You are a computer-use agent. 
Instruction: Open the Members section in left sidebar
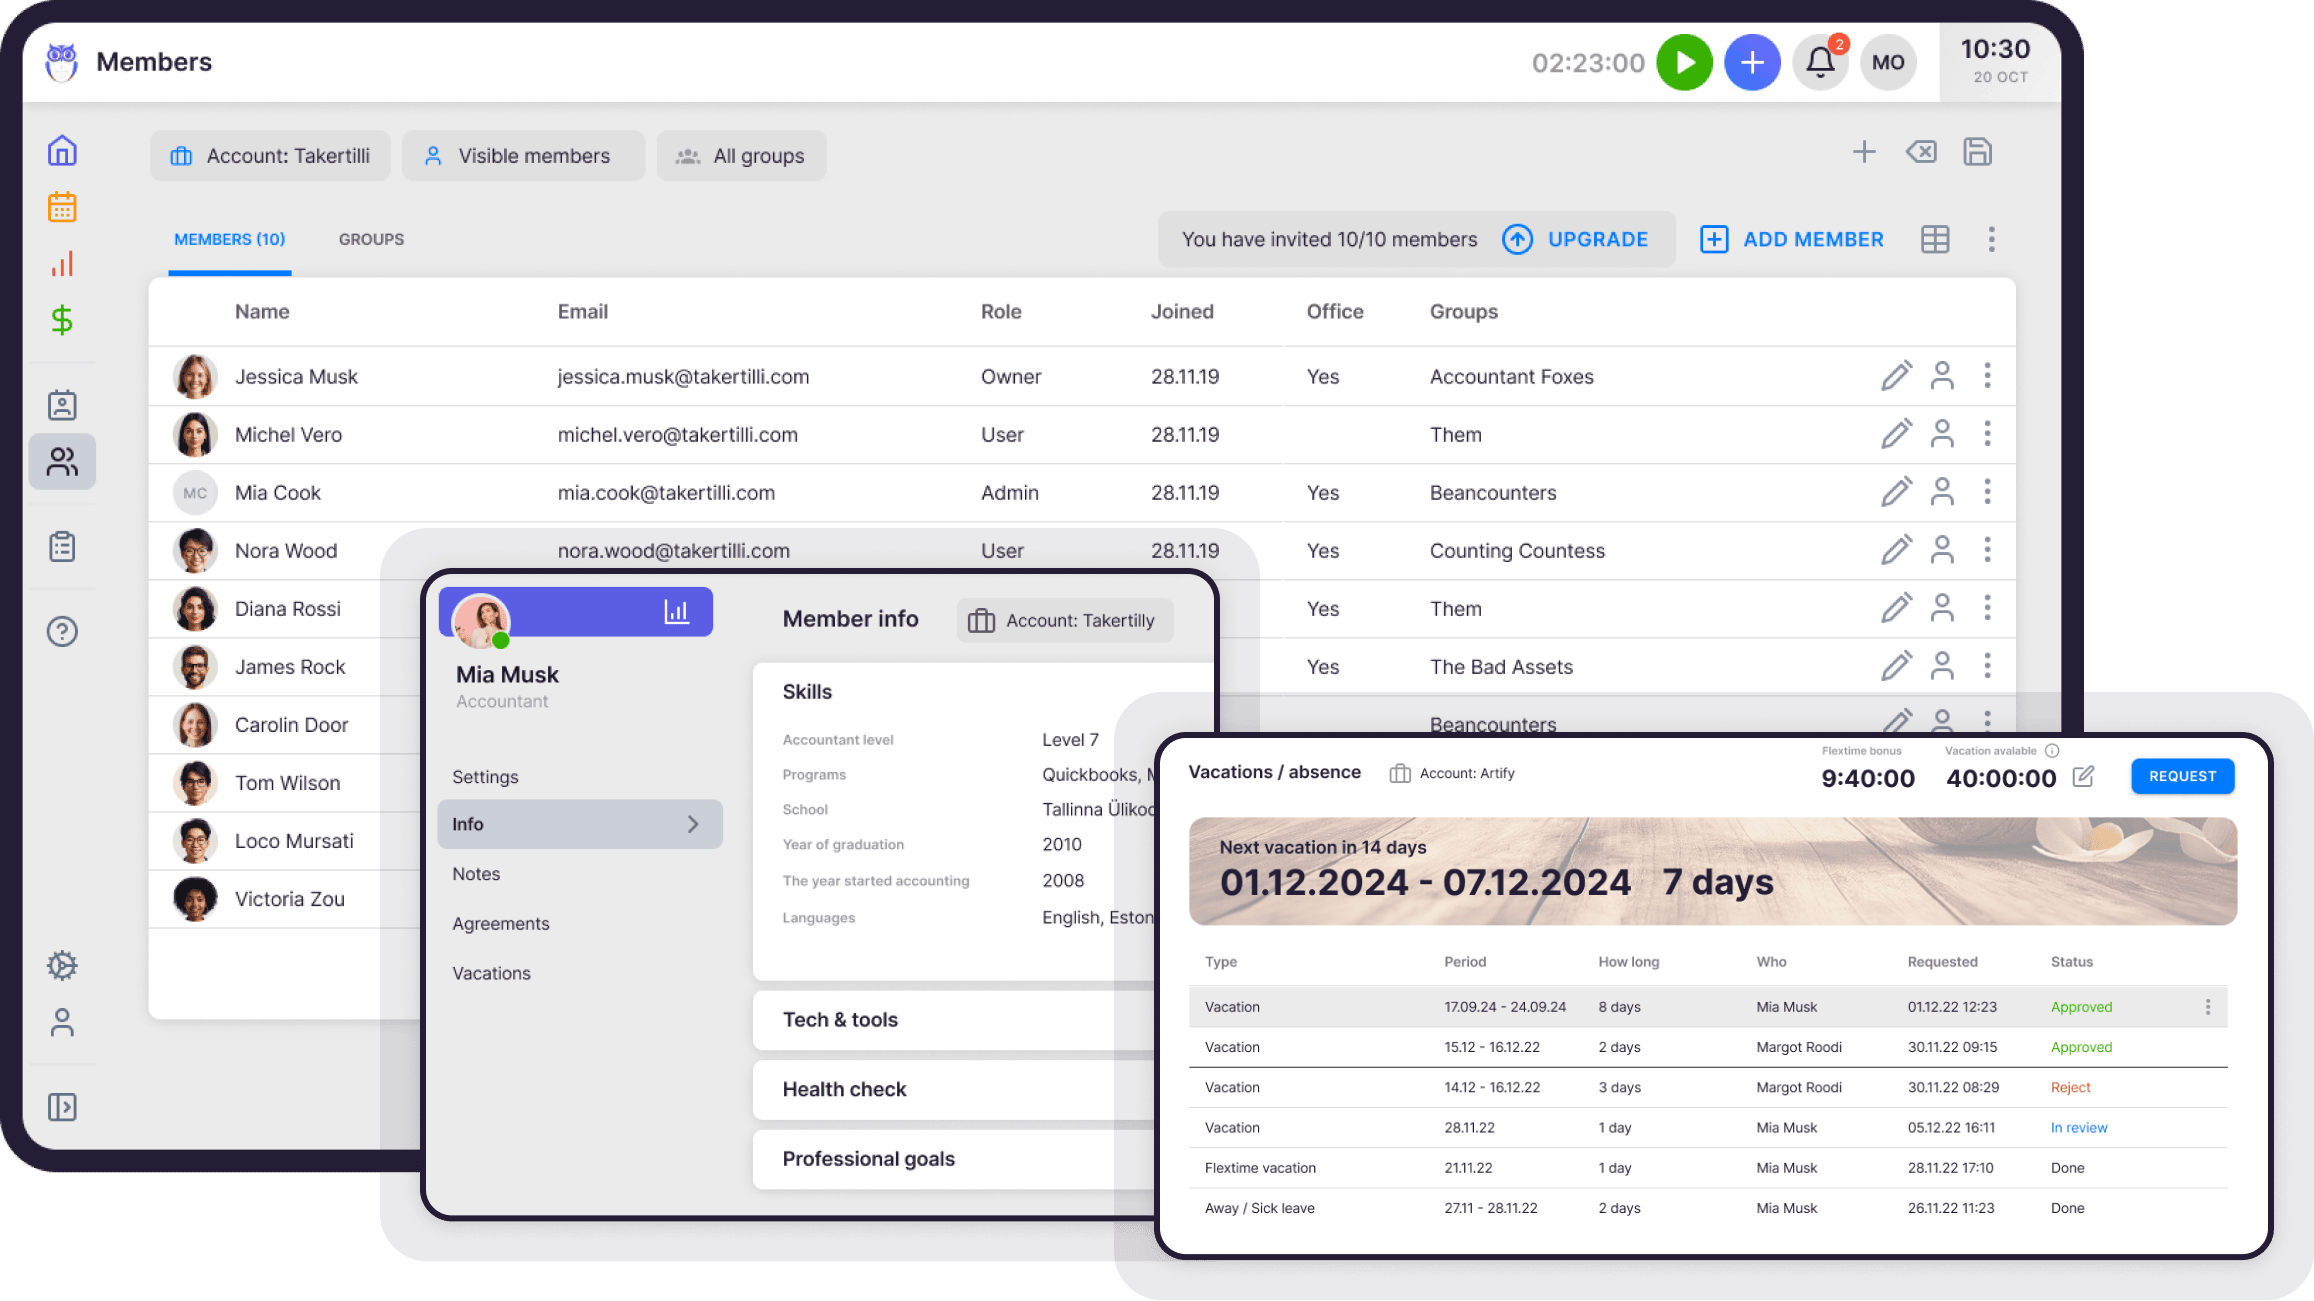coord(62,462)
